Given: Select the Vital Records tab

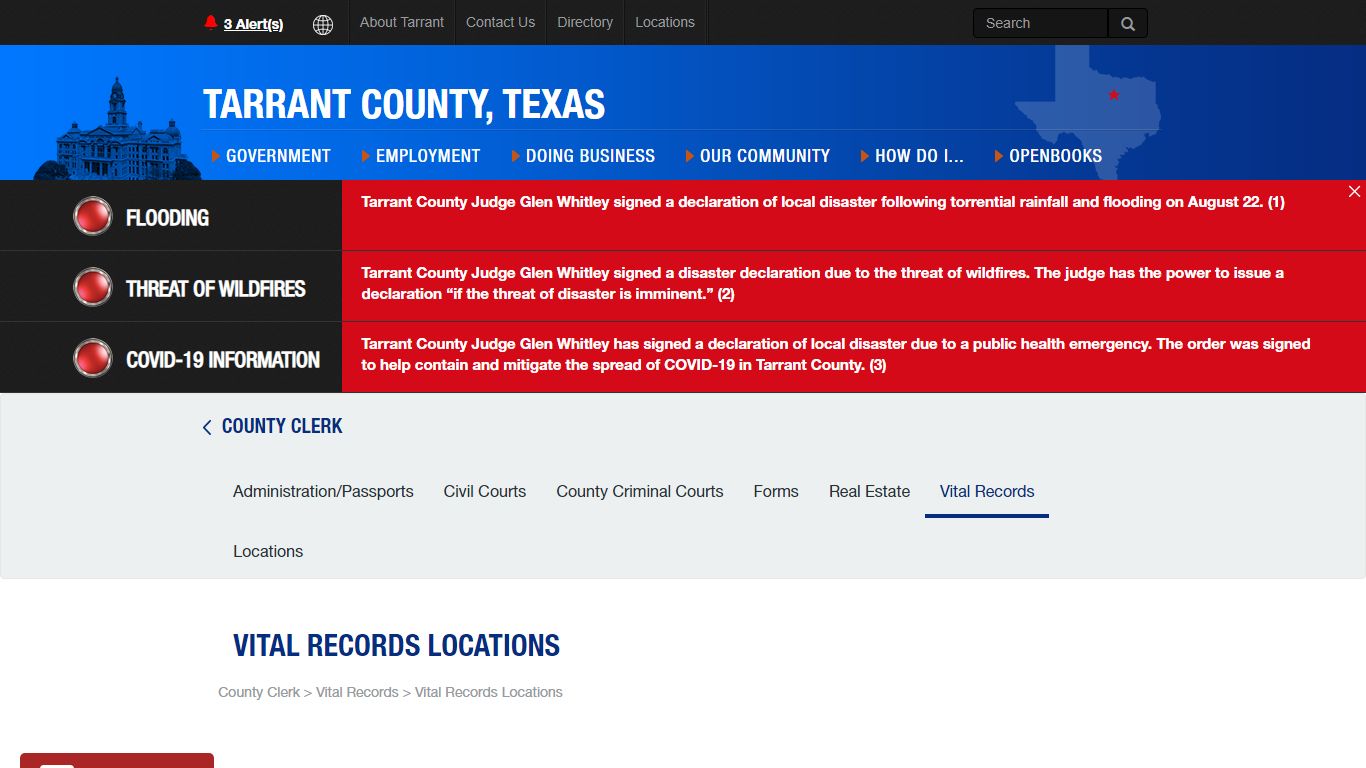Looking at the screenshot, I should (987, 491).
